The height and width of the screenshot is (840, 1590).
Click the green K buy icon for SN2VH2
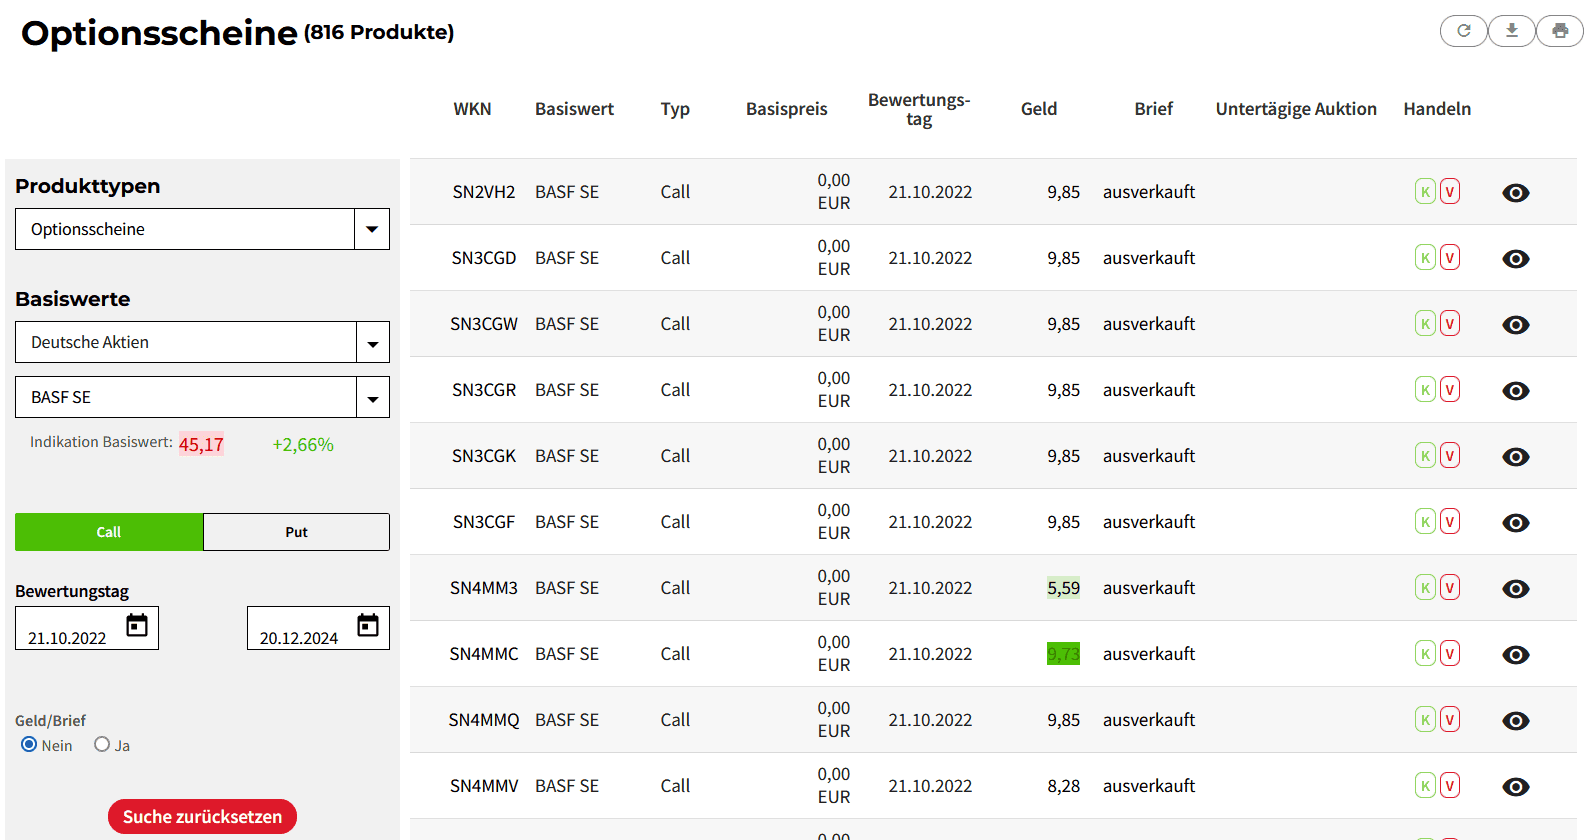point(1426,191)
